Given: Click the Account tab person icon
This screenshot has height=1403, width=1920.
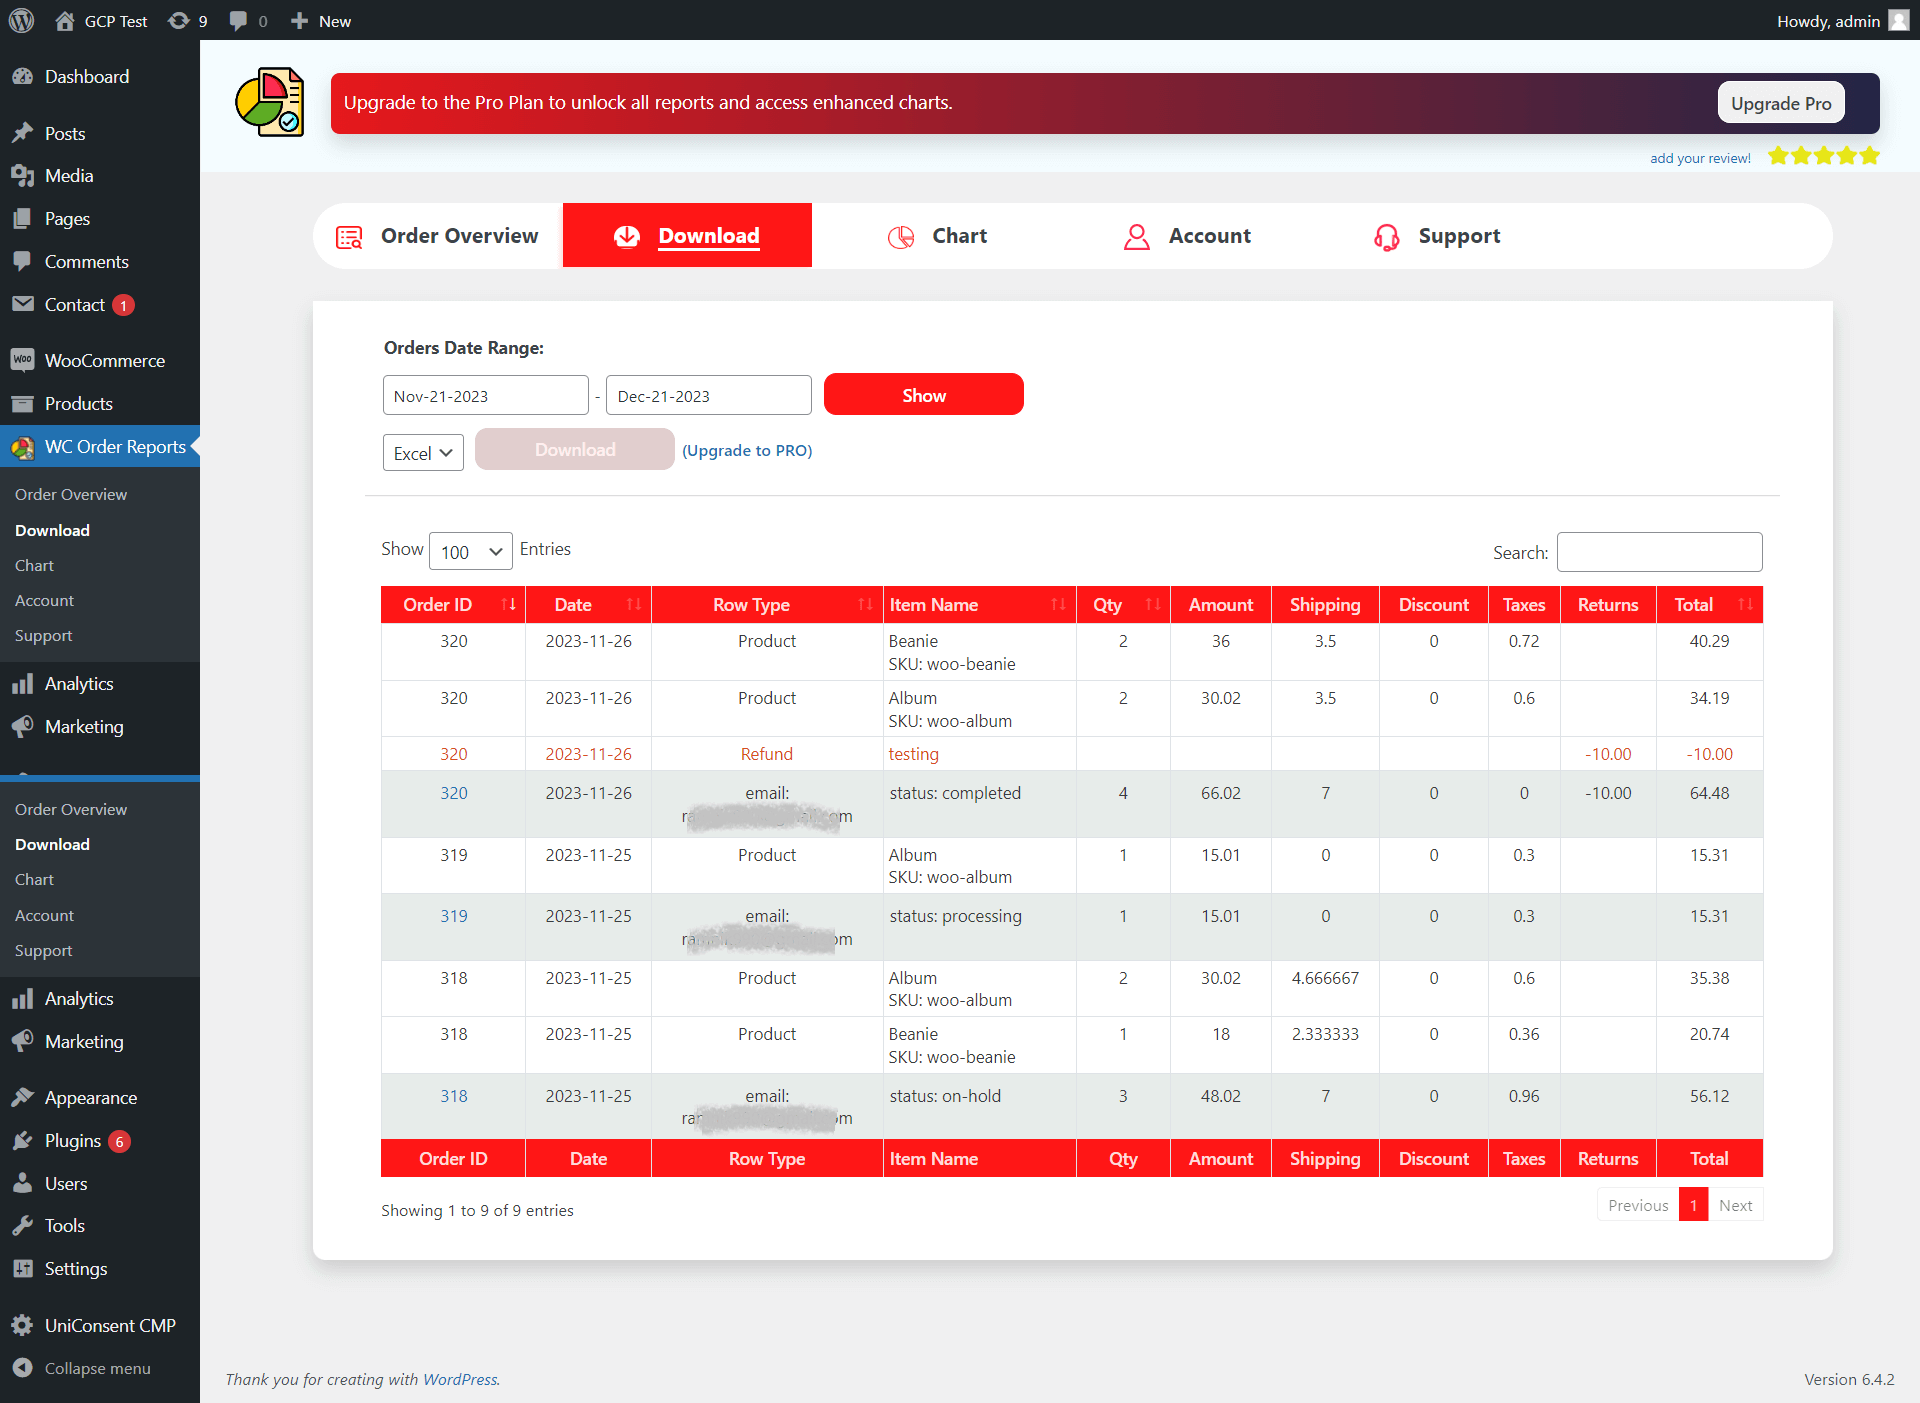Looking at the screenshot, I should pyautogui.click(x=1136, y=236).
